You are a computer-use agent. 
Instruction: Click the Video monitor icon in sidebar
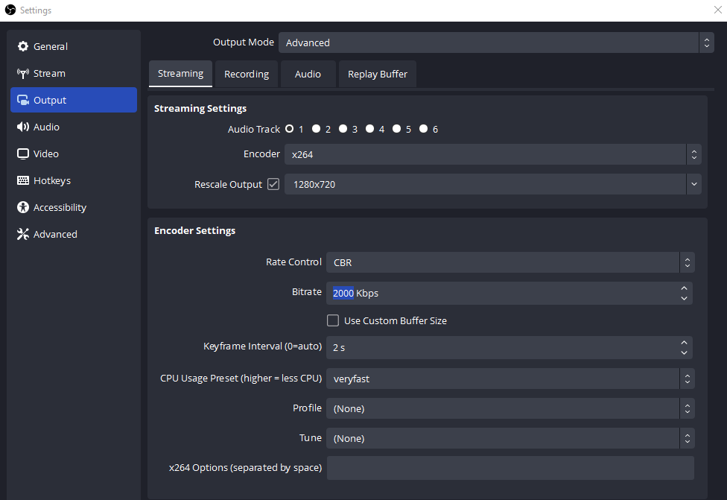click(x=23, y=154)
